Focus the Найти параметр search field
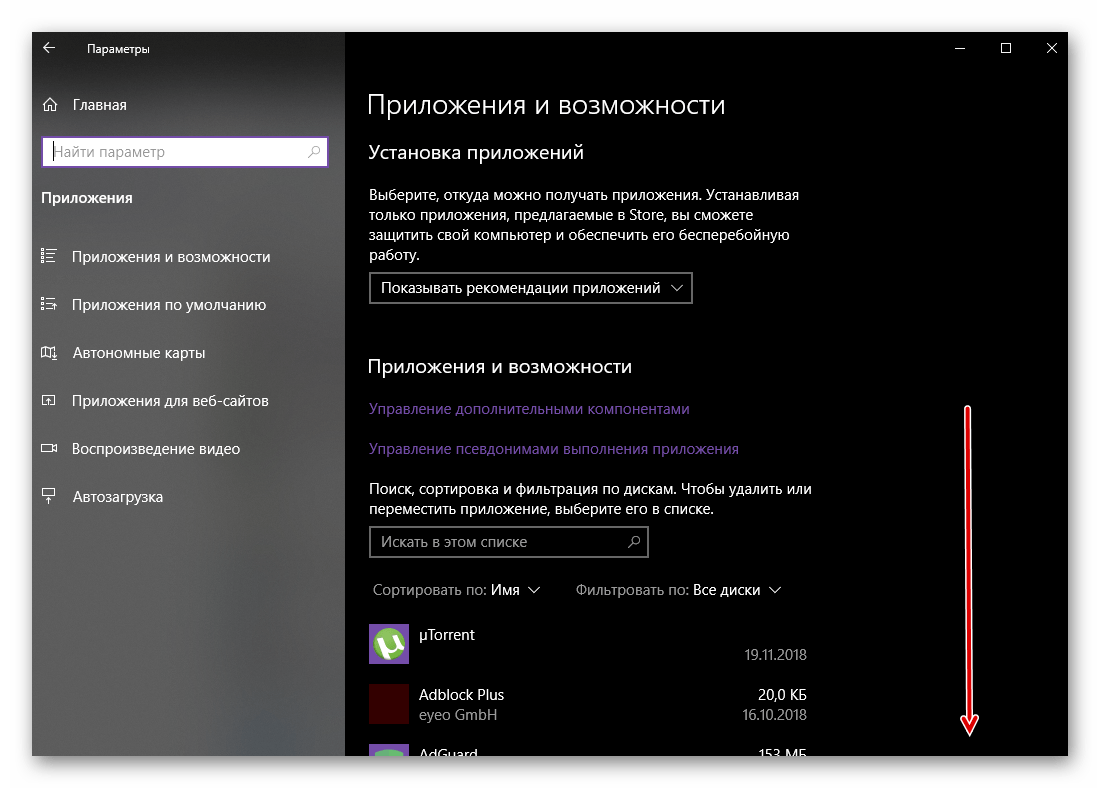Viewport: 1100px width, 788px height. click(x=175, y=152)
